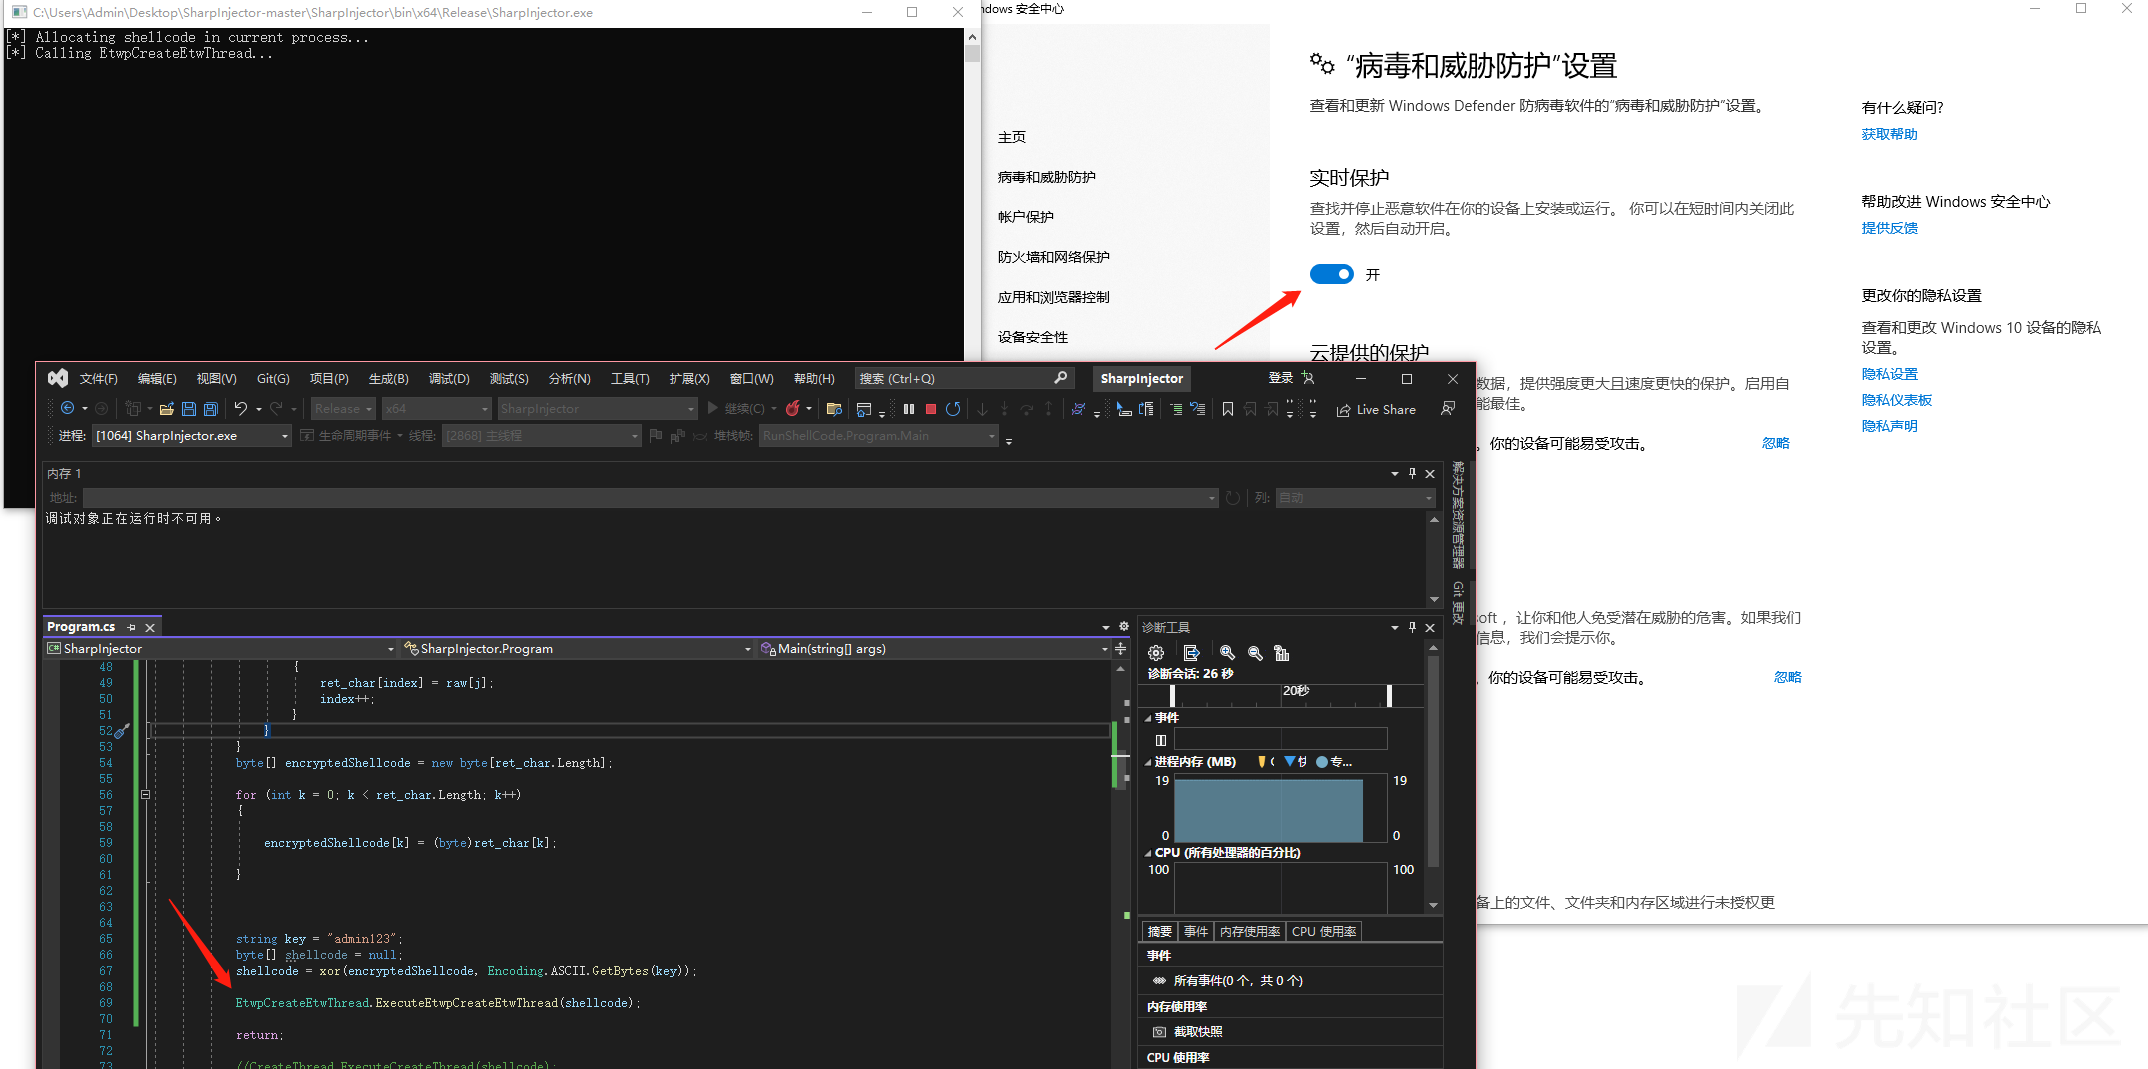Image resolution: width=2148 pixels, height=1069 pixels.
Task: Click the 提供反馈 link
Action: pos(1889,228)
